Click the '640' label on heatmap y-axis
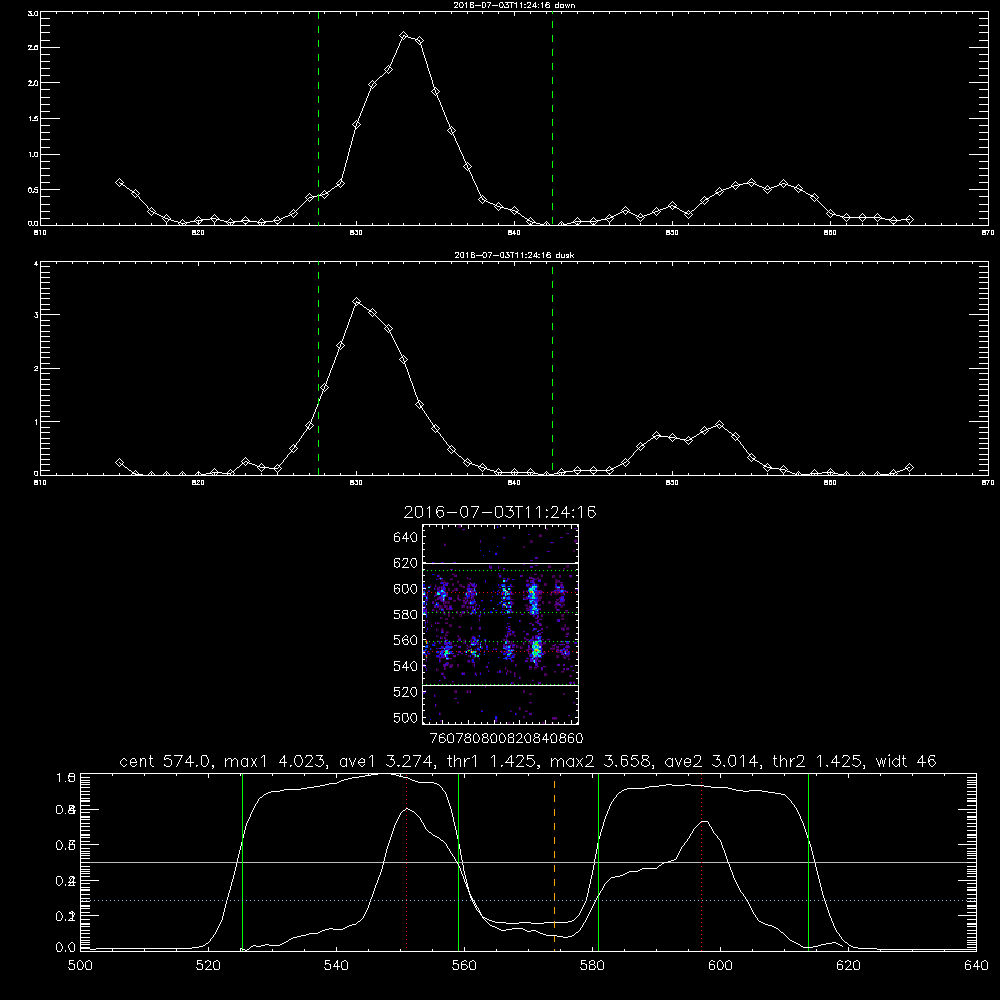This screenshot has width=1000, height=1000. 406,538
